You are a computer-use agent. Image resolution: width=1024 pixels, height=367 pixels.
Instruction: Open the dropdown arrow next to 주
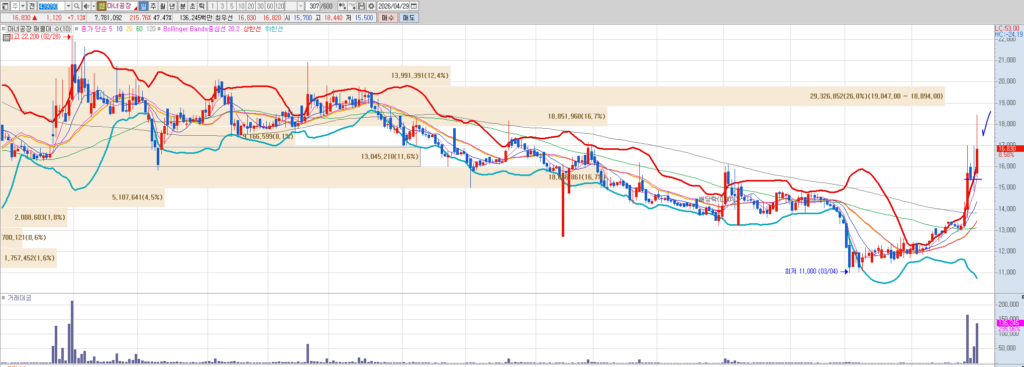pos(23,6)
